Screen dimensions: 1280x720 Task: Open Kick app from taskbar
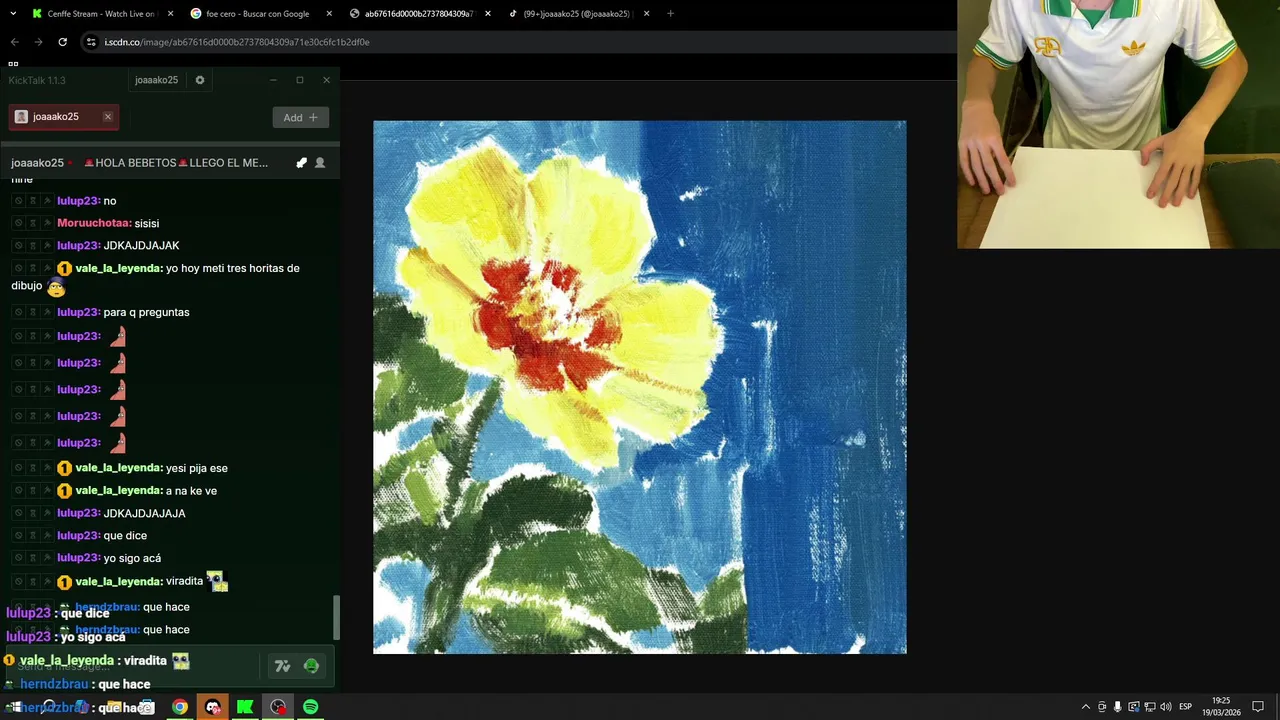tap(245, 707)
